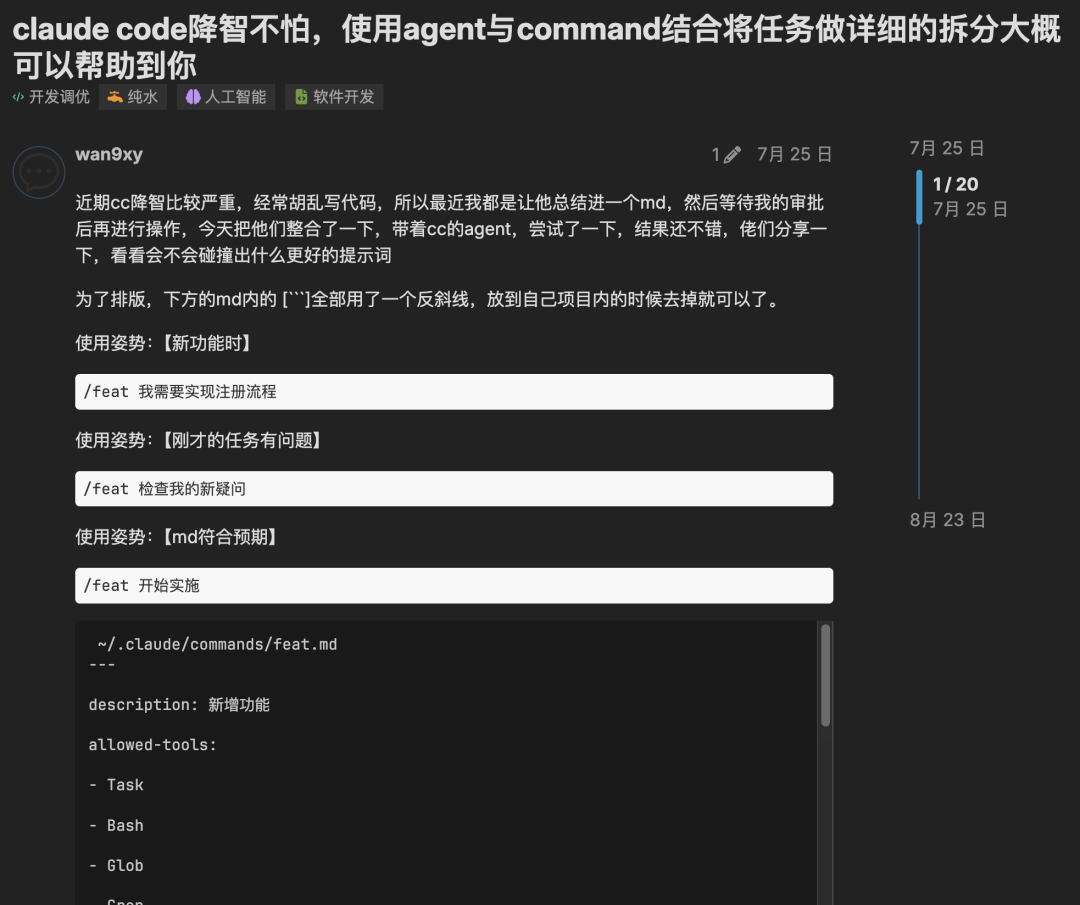Click the username wan9xy
The image size is (1080, 905).
pos(108,154)
